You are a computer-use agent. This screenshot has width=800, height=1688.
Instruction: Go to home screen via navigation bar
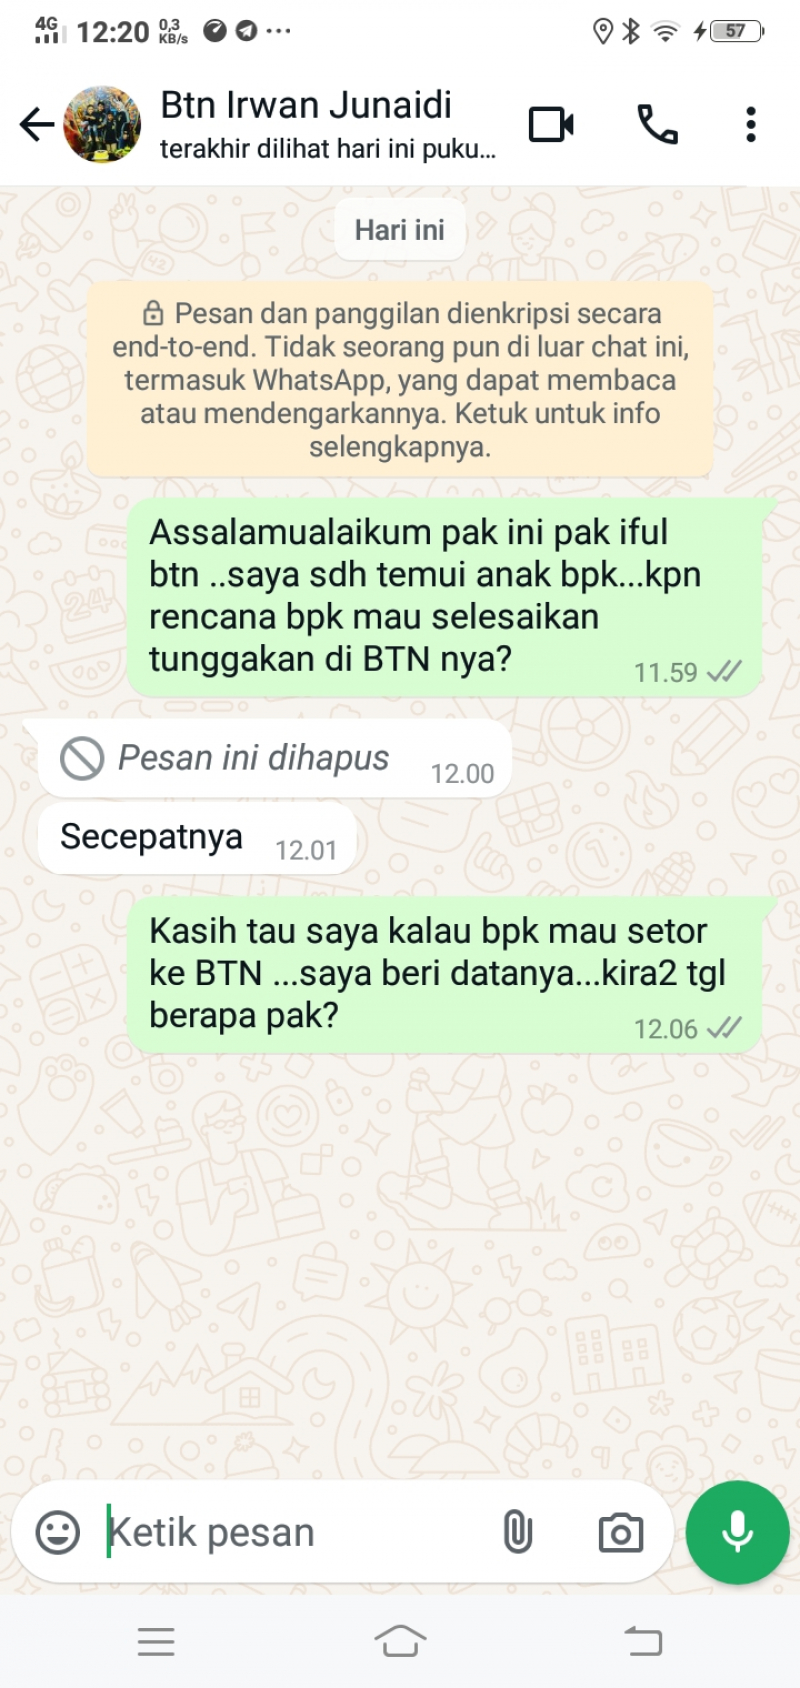point(400,1641)
